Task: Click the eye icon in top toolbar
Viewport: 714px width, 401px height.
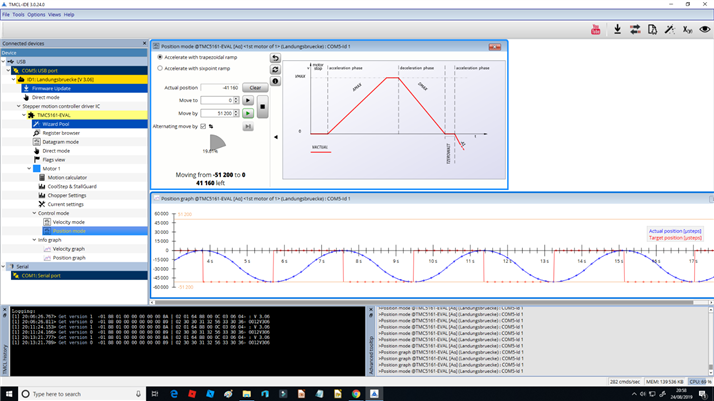Action: pos(705,30)
